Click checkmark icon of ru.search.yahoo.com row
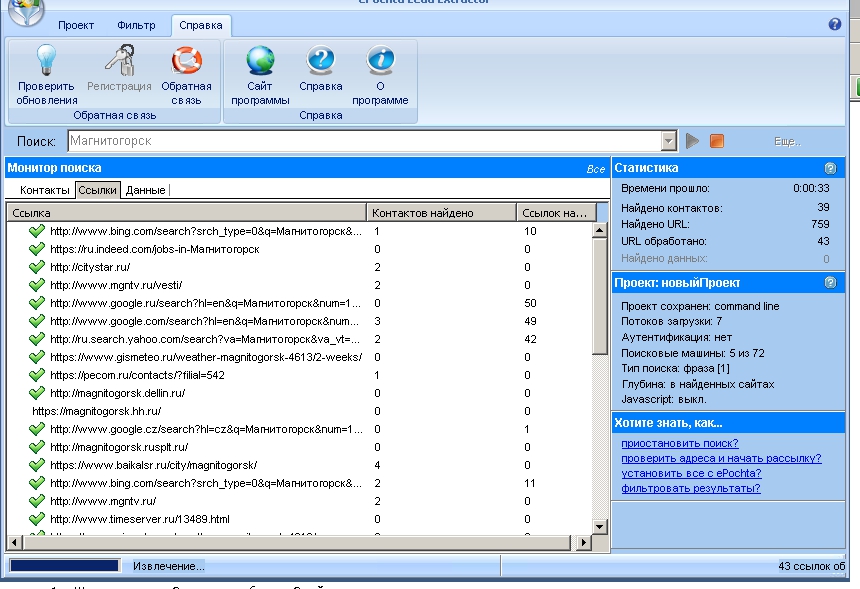860x589 pixels. (x=37, y=339)
